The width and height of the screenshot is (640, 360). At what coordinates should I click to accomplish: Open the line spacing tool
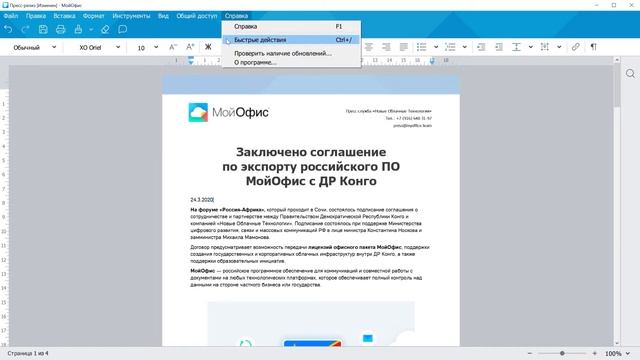pos(516,47)
